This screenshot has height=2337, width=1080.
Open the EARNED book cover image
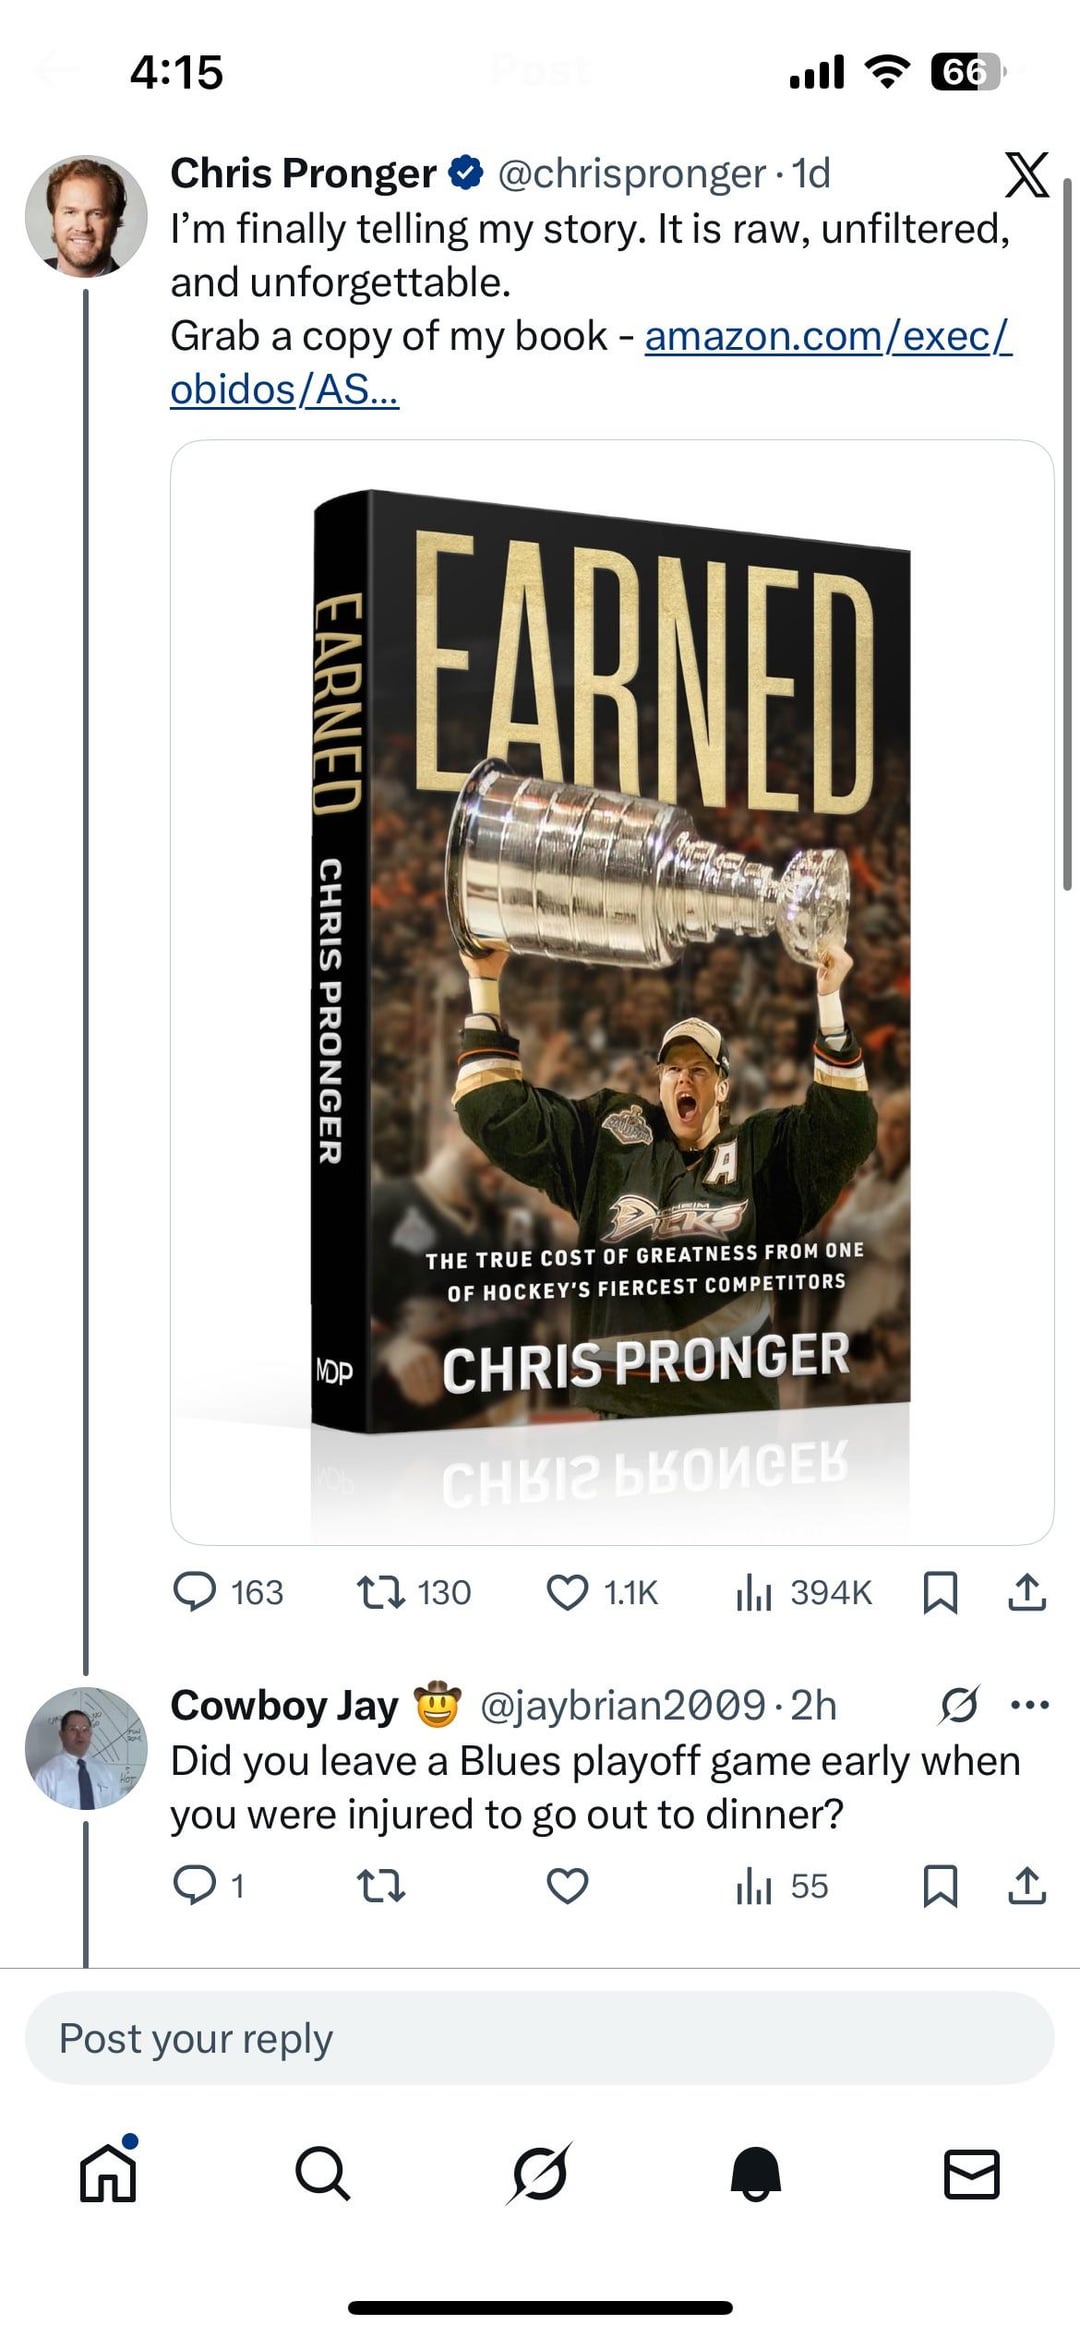click(x=612, y=990)
